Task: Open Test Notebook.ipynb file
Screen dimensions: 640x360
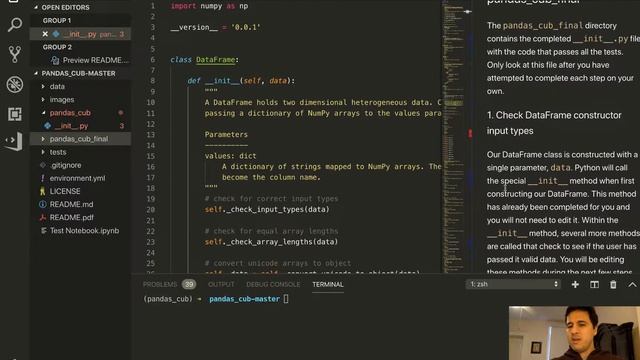Action: click(84, 231)
